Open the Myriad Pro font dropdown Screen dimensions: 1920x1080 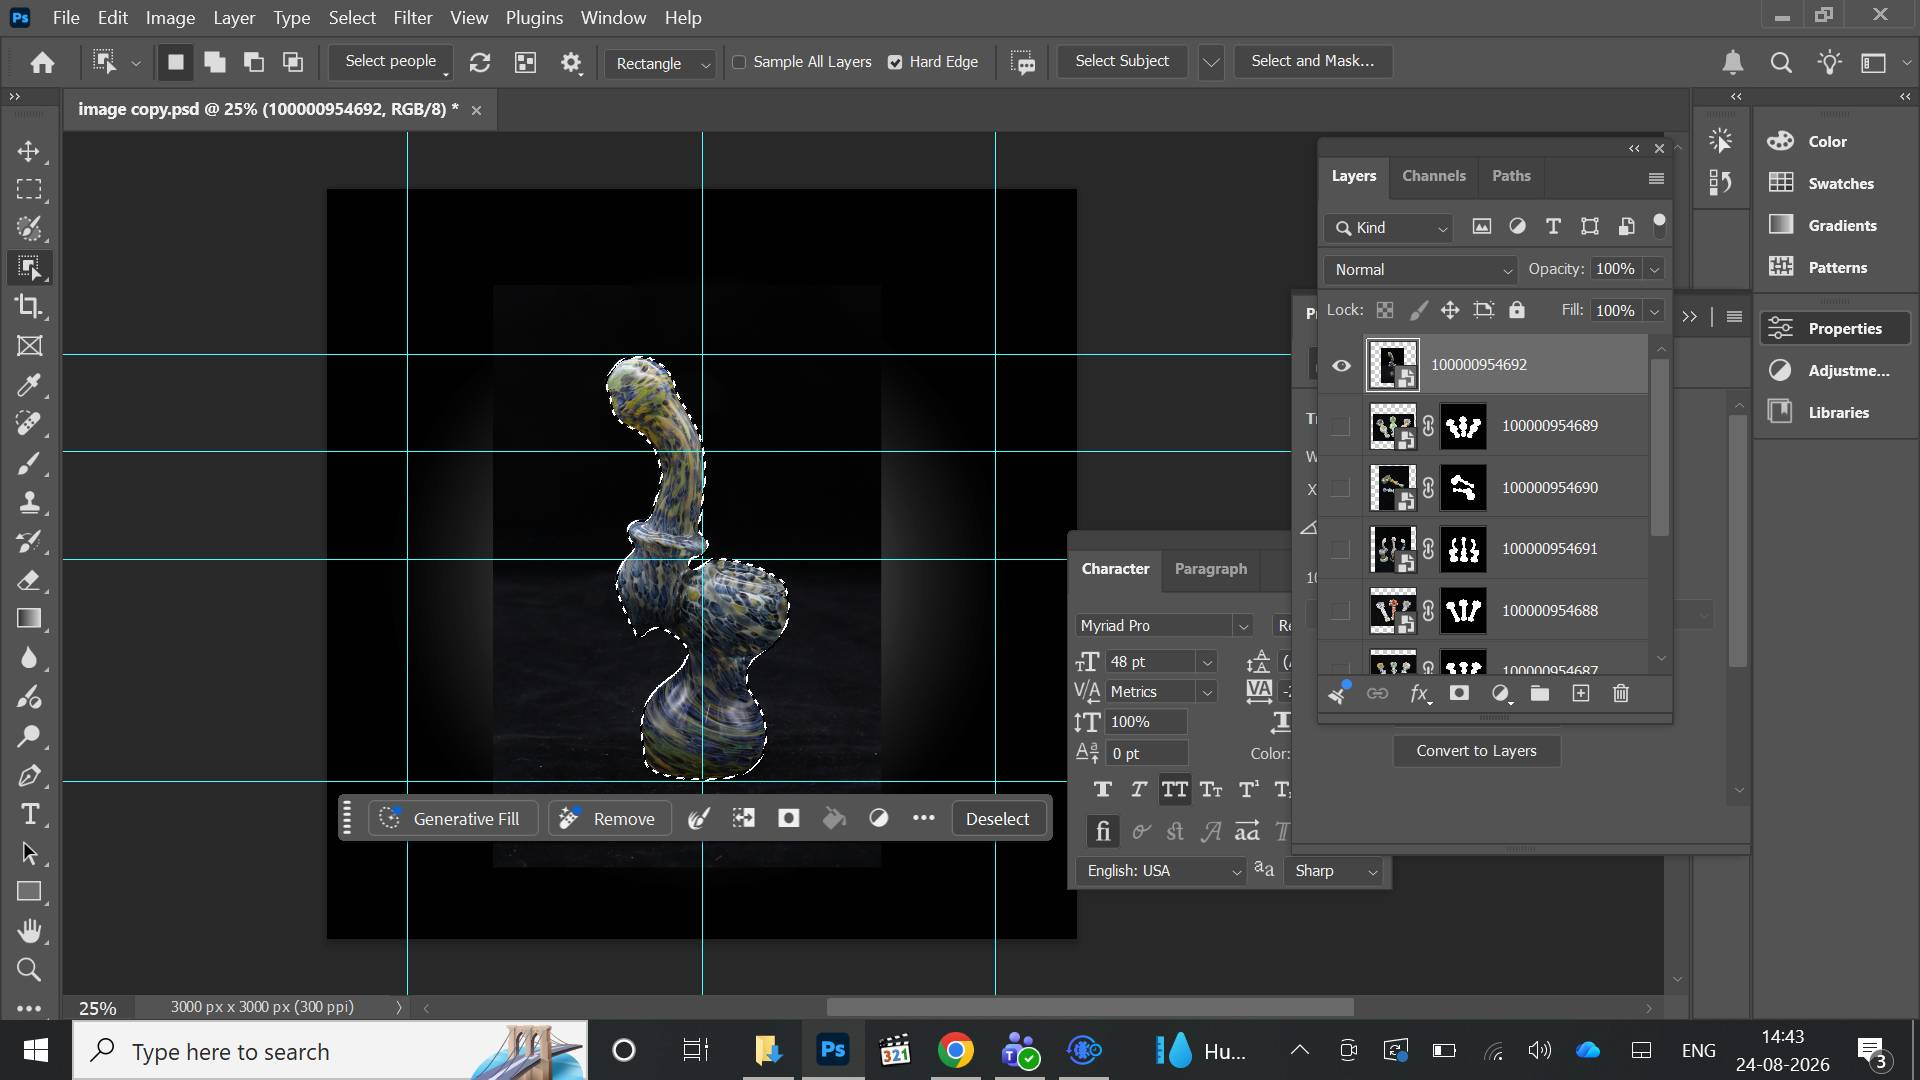pos(1165,625)
